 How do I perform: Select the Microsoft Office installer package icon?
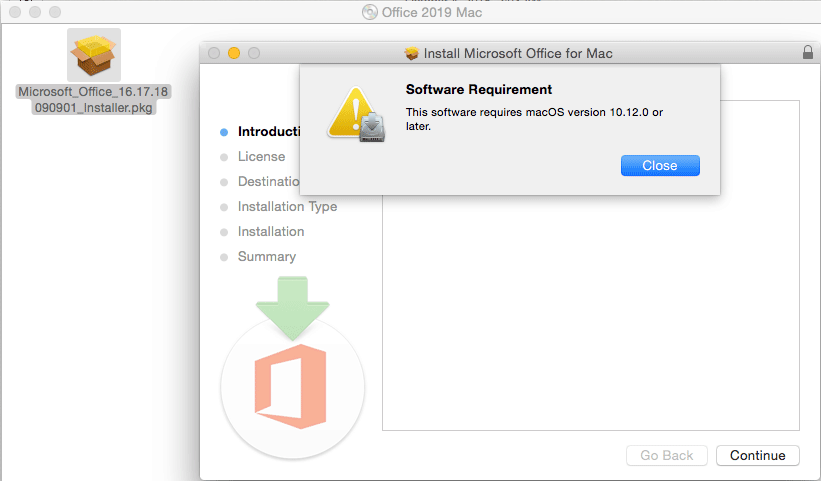pyautogui.click(x=94, y=55)
